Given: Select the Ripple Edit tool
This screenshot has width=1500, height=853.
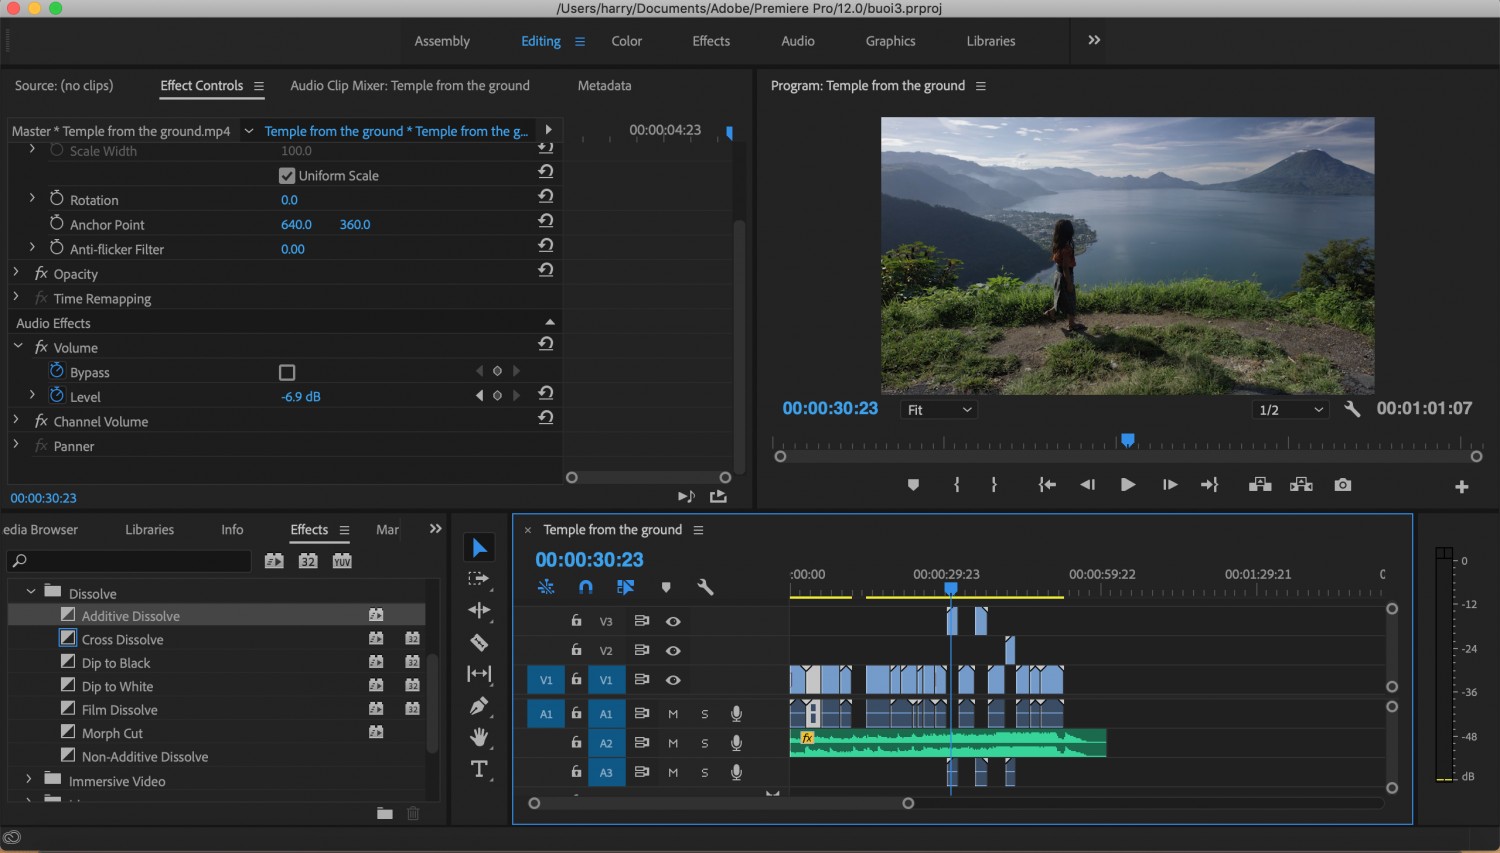Looking at the screenshot, I should [x=479, y=610].
